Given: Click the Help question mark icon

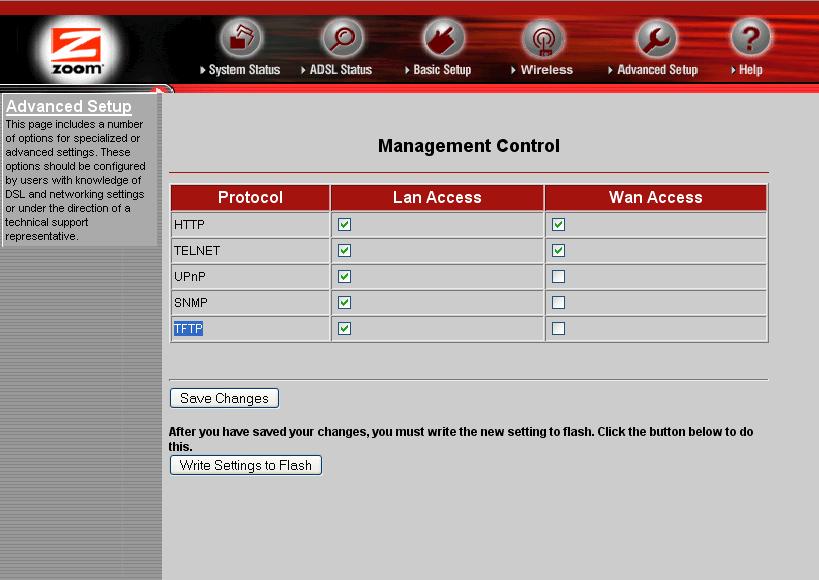Looking at the screenshot, I should point(751,38).
